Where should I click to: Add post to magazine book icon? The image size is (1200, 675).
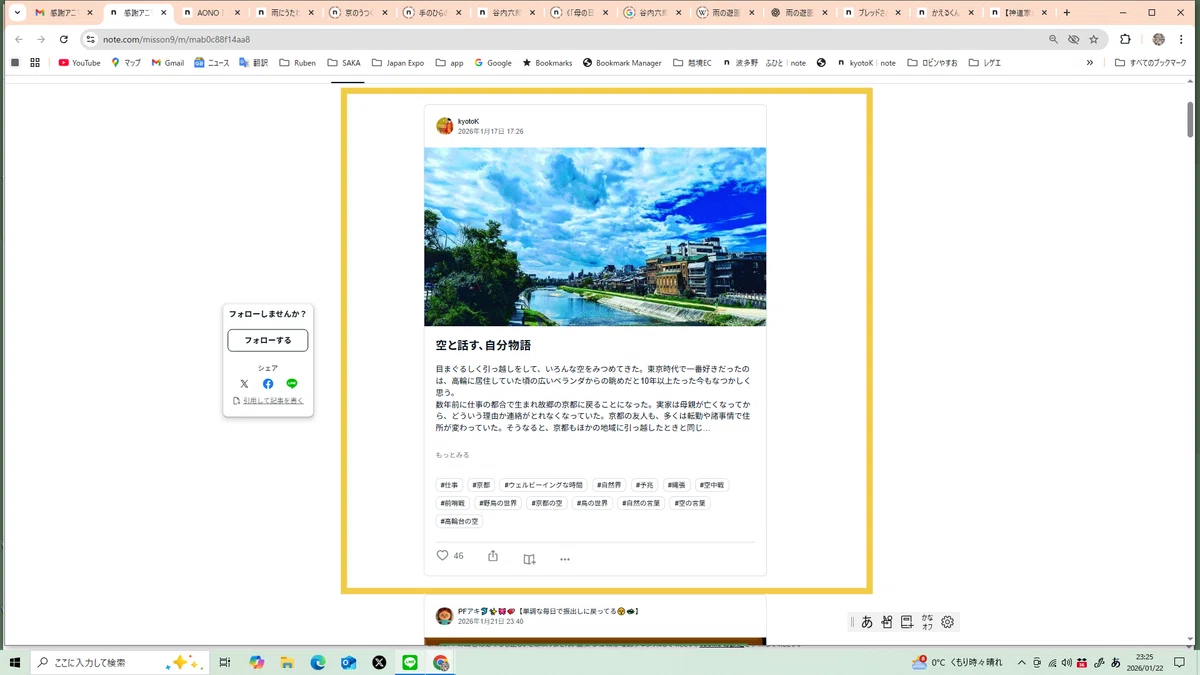click(x=530, y=559)
